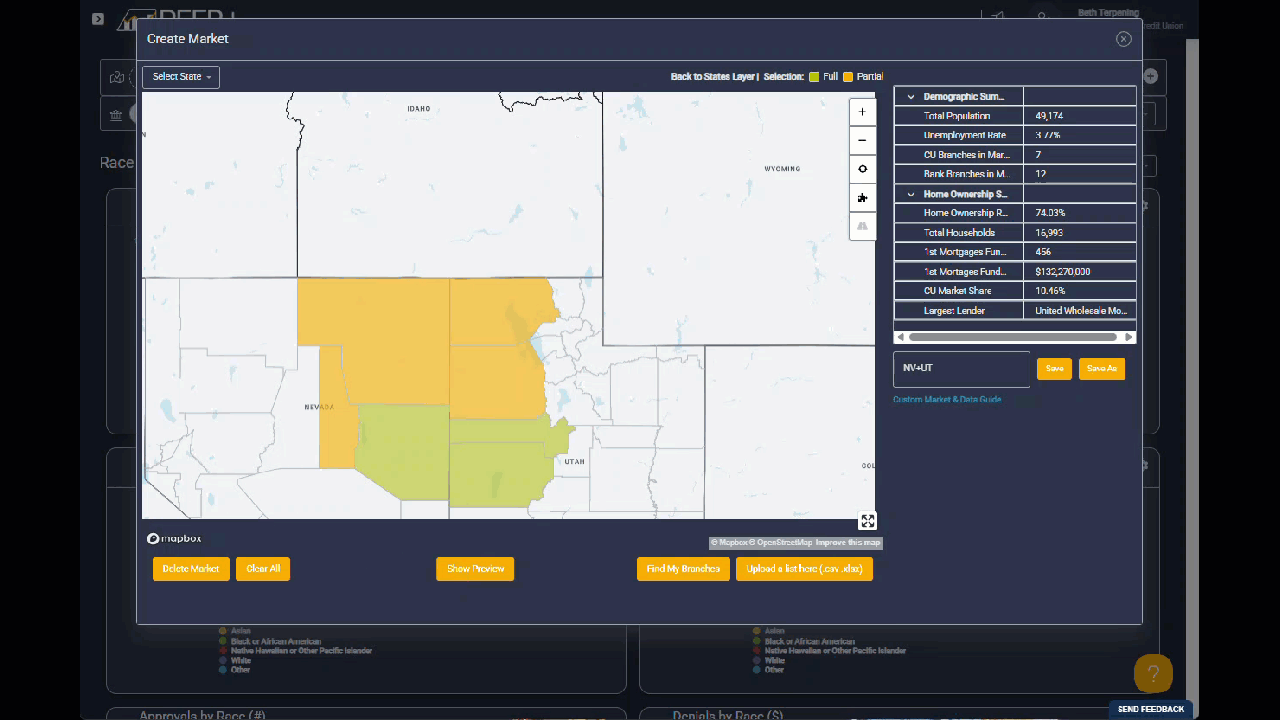Close the Create Market dialog

click(1124, 39)
